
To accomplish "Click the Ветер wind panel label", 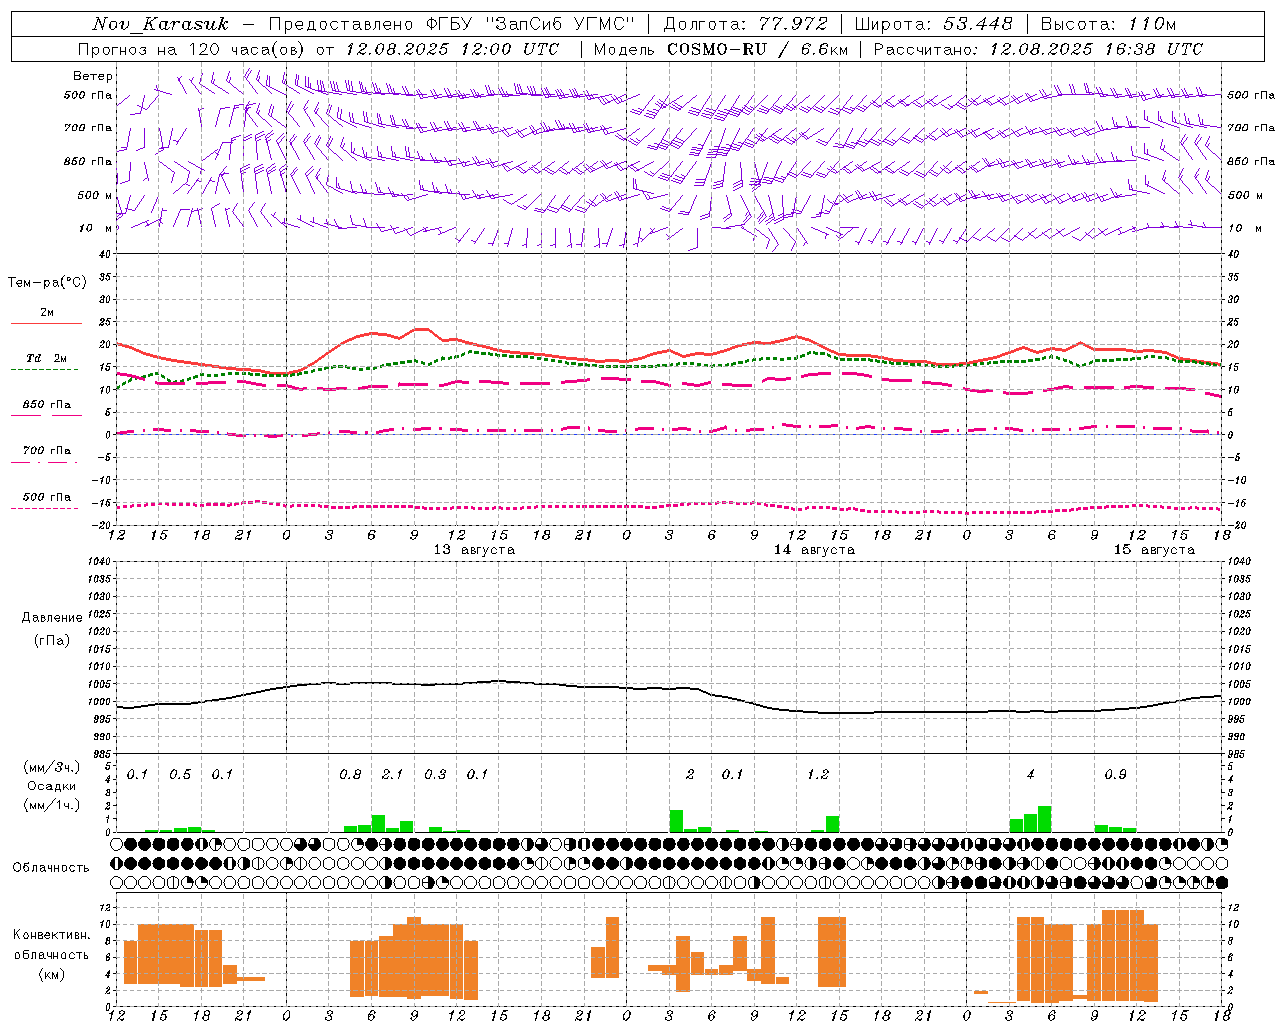I will (x=93, y=76).
